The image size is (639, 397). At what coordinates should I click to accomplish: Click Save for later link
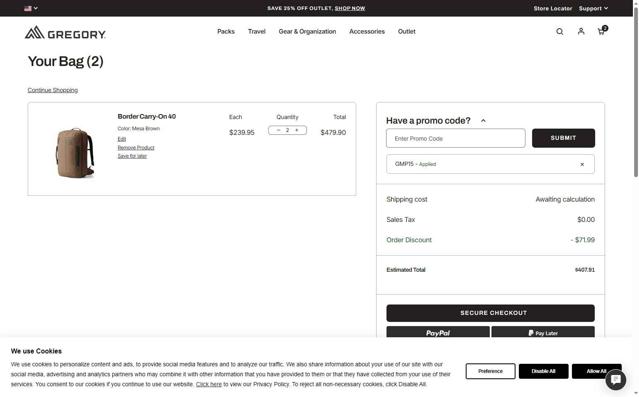coord(132,156)
